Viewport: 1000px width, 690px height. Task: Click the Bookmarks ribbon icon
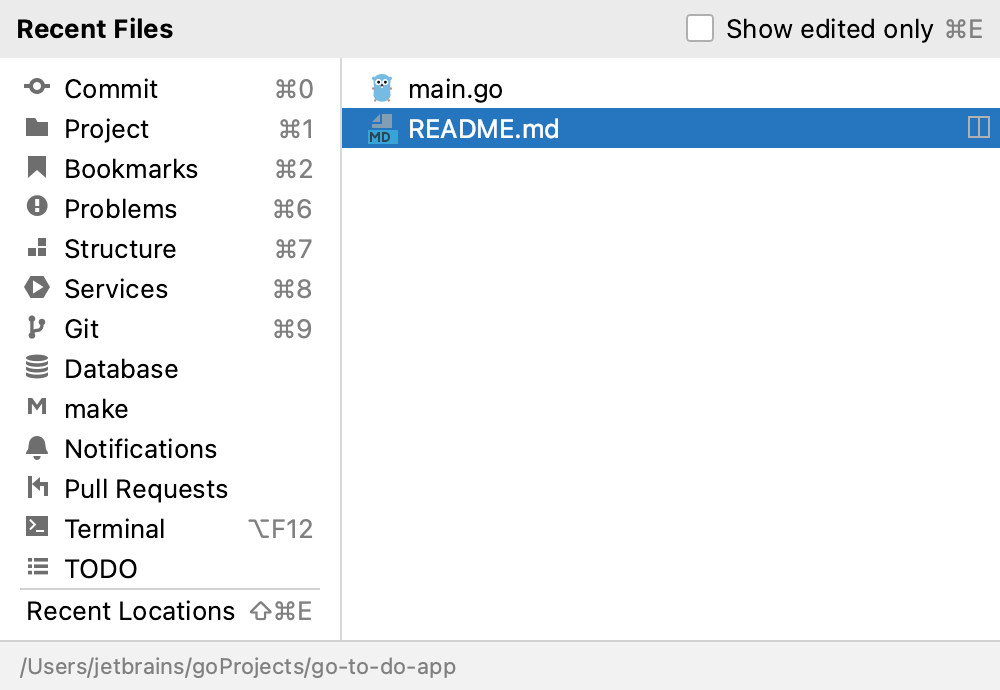click(x=37, y=168)
